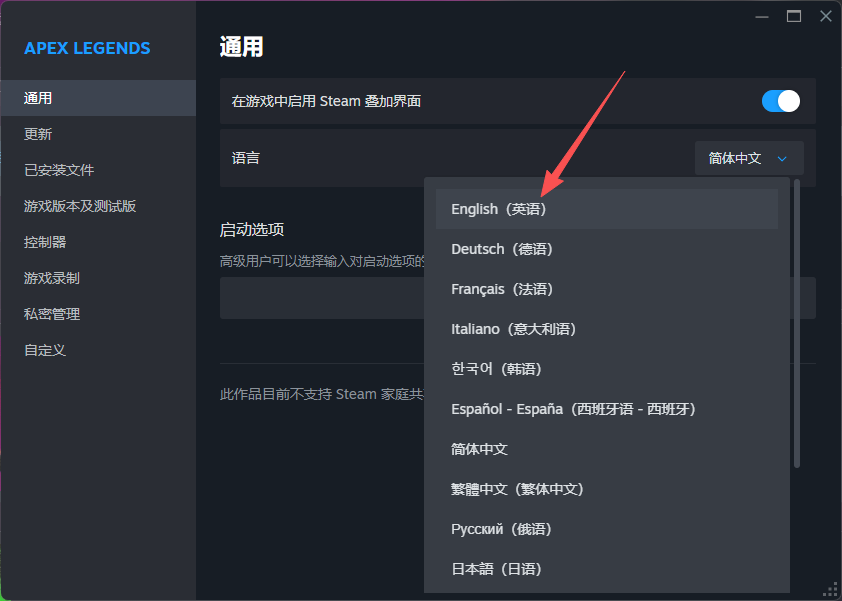The image size is (842, 601).
Task: Click the APEX LEGENDS title
Action: point(87,48)
